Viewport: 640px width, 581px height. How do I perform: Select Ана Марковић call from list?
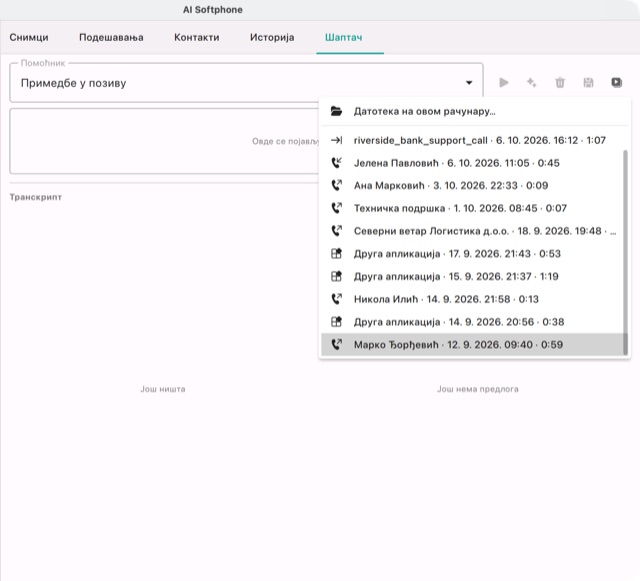point(472,186)
